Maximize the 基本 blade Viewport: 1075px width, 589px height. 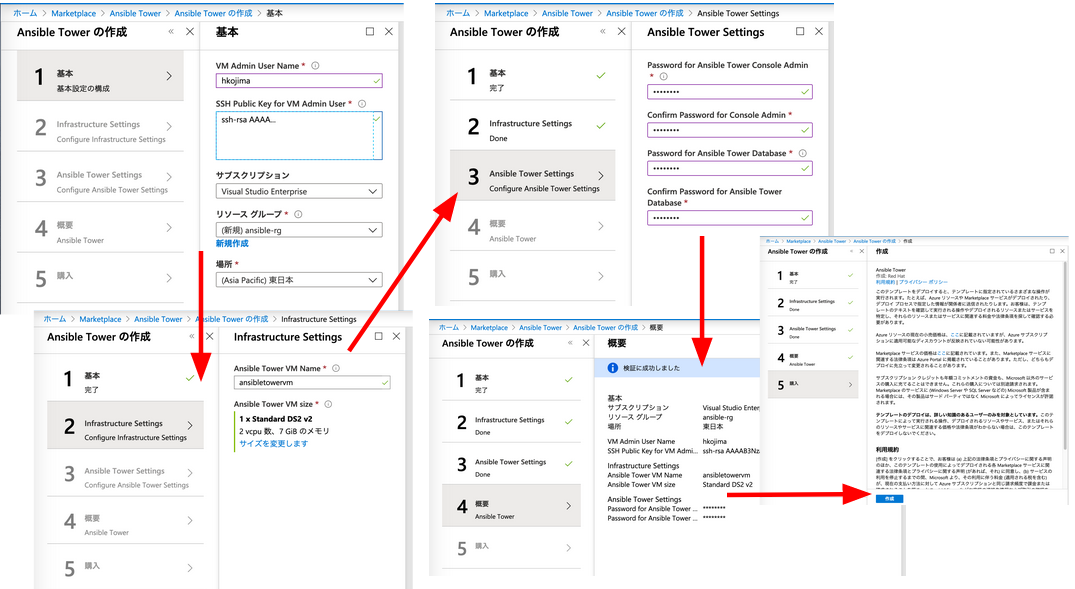370,32
